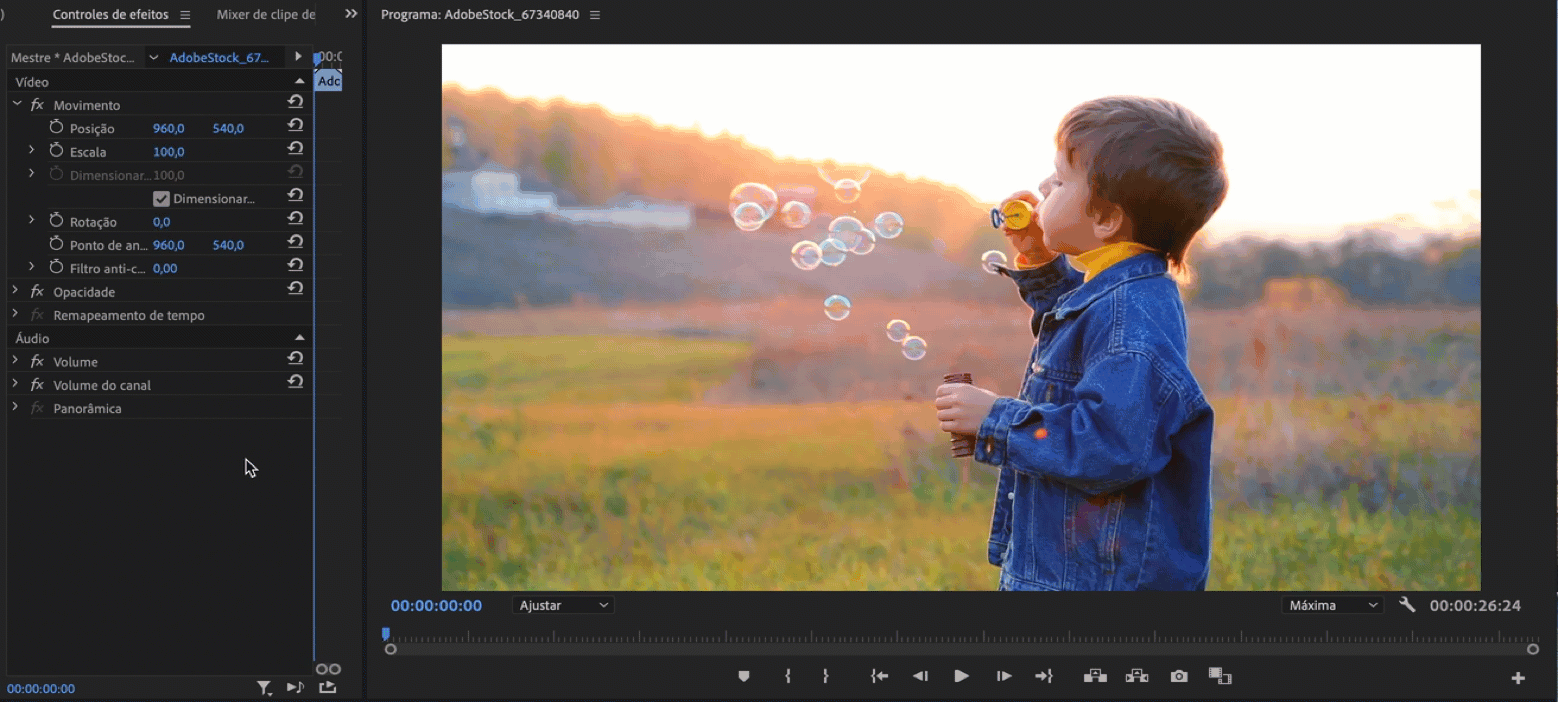The height and width of the screenshot is (702, 1558).
Task: Click play audio only button
Action: [295, 687]
